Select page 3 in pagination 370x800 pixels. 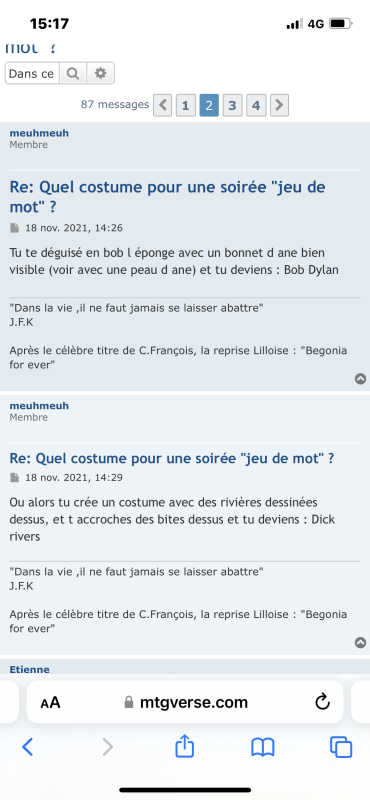pos(232,106)
